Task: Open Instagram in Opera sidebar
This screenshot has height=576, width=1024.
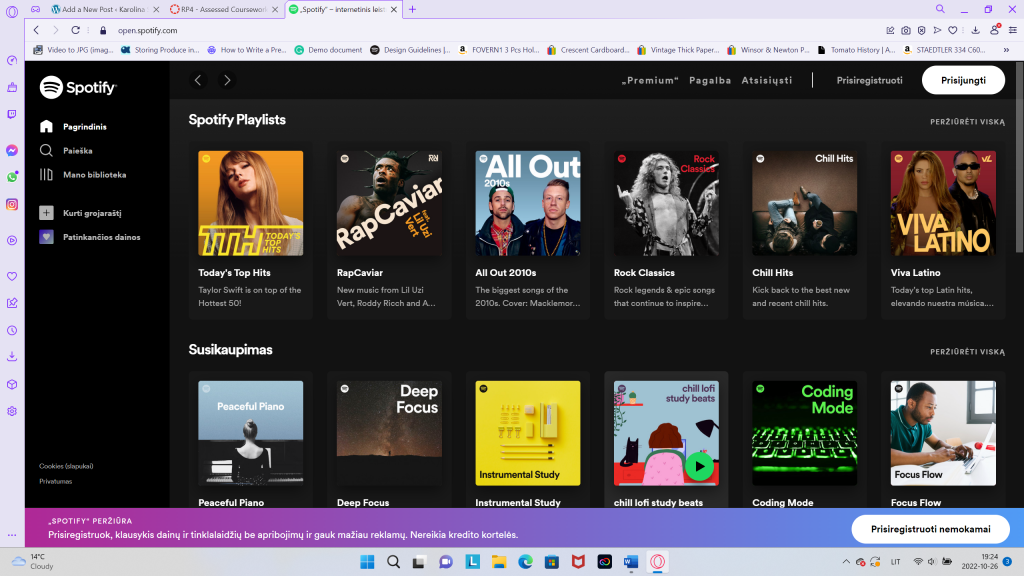Action: 12,204
